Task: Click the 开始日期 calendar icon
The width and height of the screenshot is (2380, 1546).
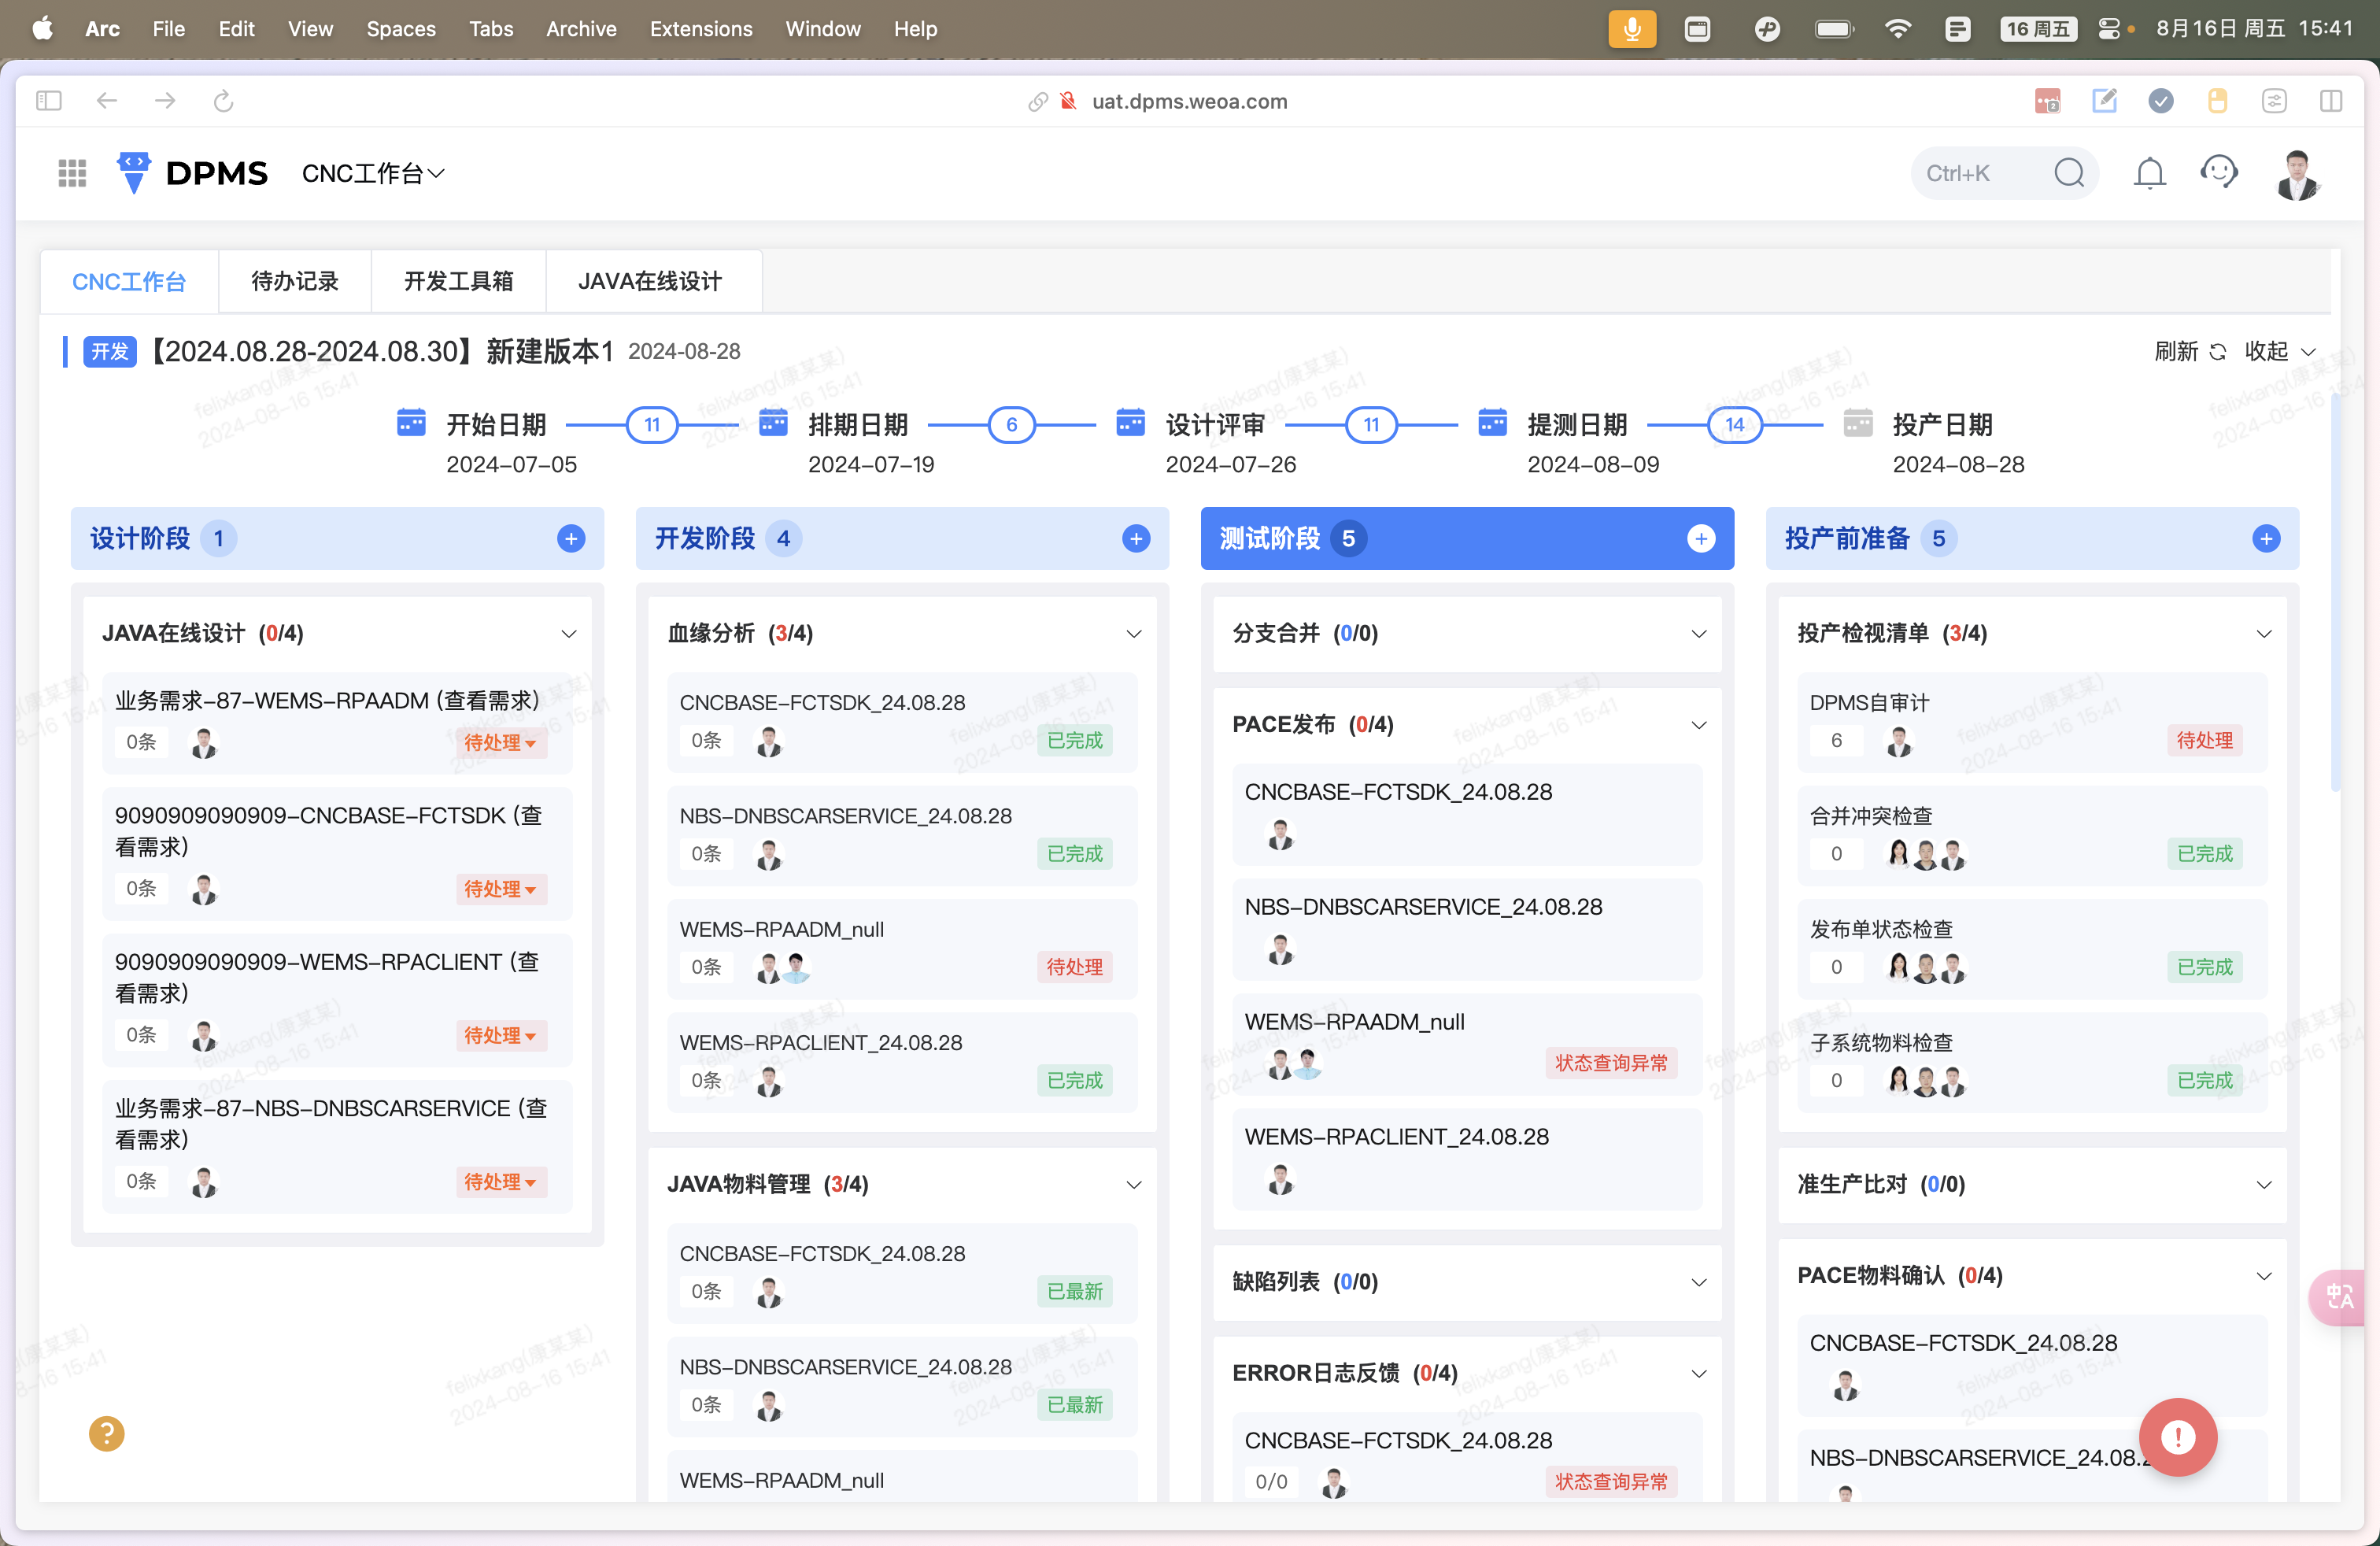Action: point(411,422)
